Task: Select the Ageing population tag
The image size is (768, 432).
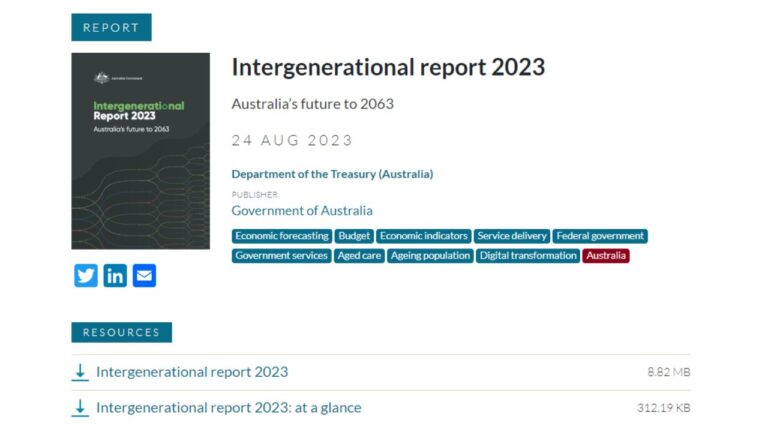Action: (430, 256)
